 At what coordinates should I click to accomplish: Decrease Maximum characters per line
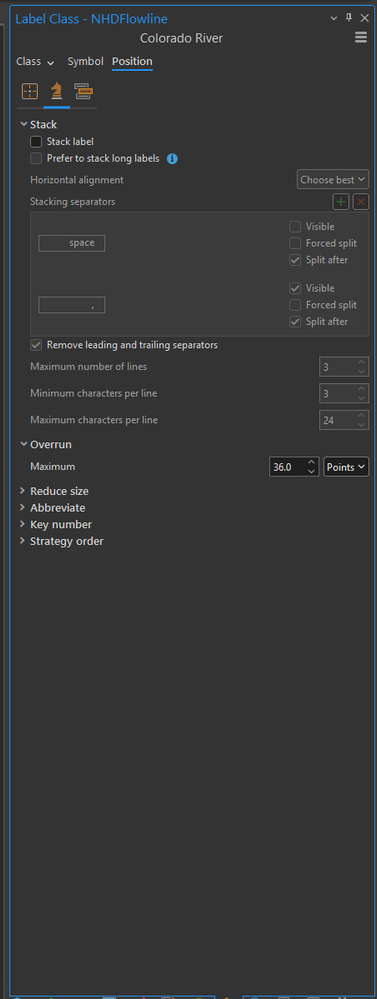pyautogui.click(x=362, y=426)
